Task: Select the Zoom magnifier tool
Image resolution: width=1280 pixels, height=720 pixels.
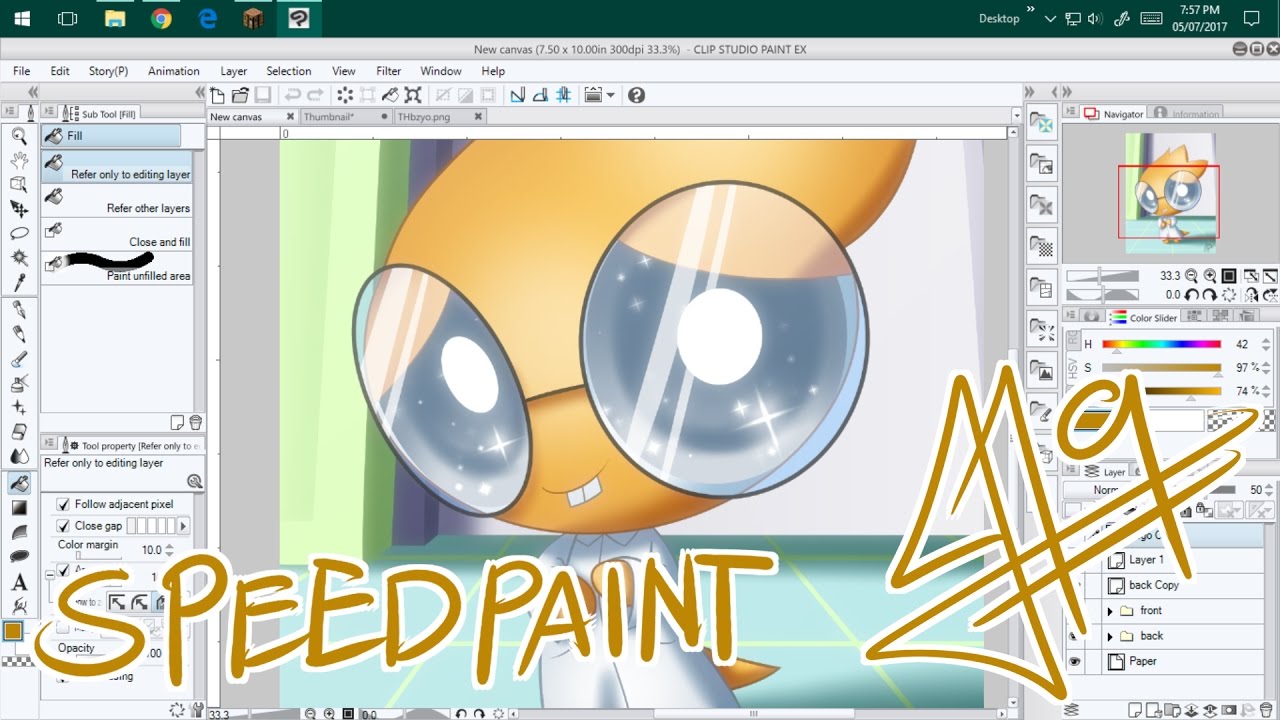Action: 19,137
